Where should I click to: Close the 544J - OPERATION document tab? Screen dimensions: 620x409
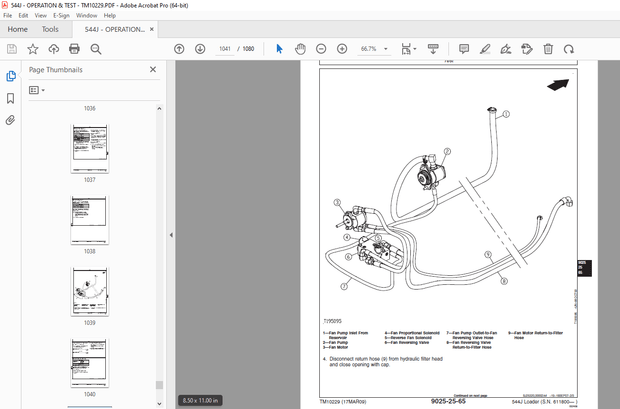click(x=152, y=29)
